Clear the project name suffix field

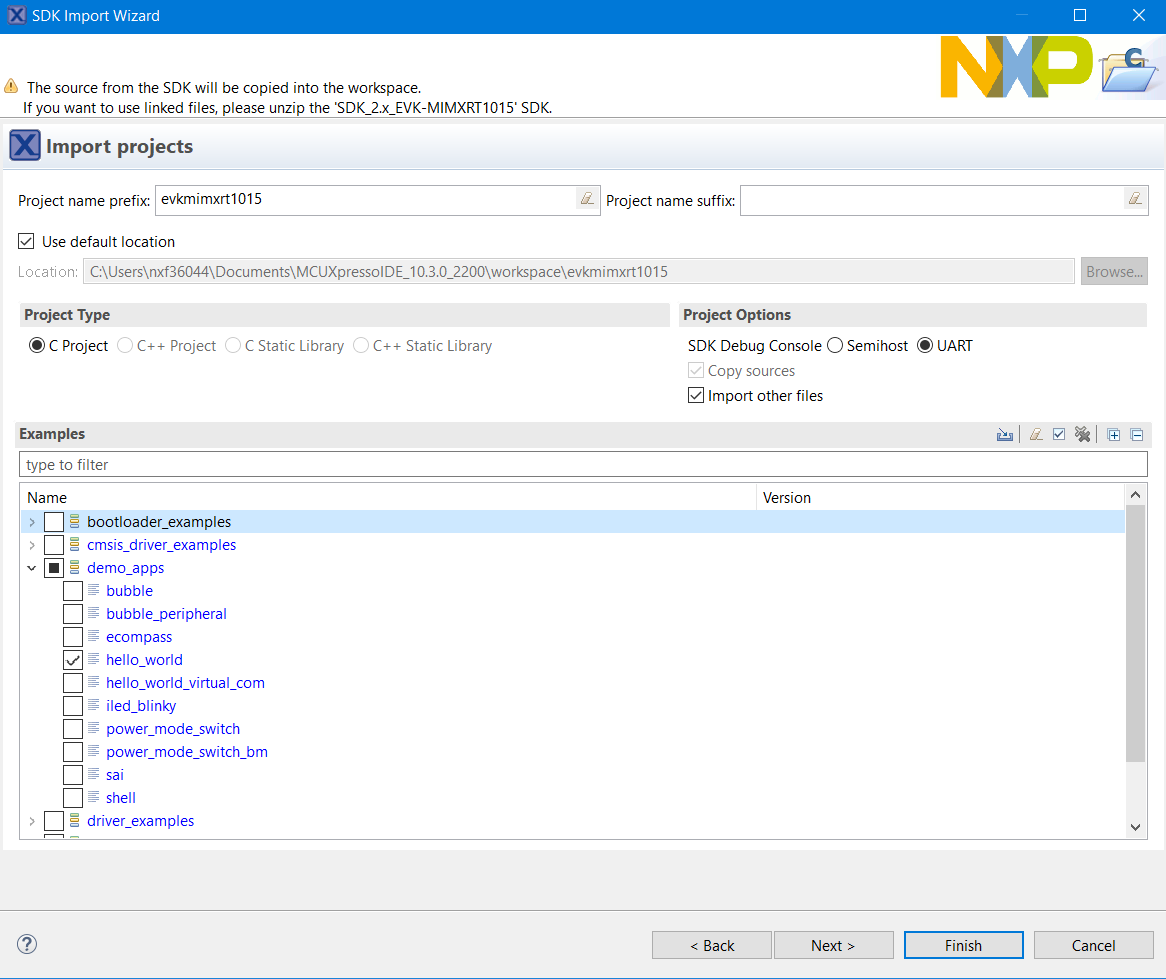[x=1135, y=199]
